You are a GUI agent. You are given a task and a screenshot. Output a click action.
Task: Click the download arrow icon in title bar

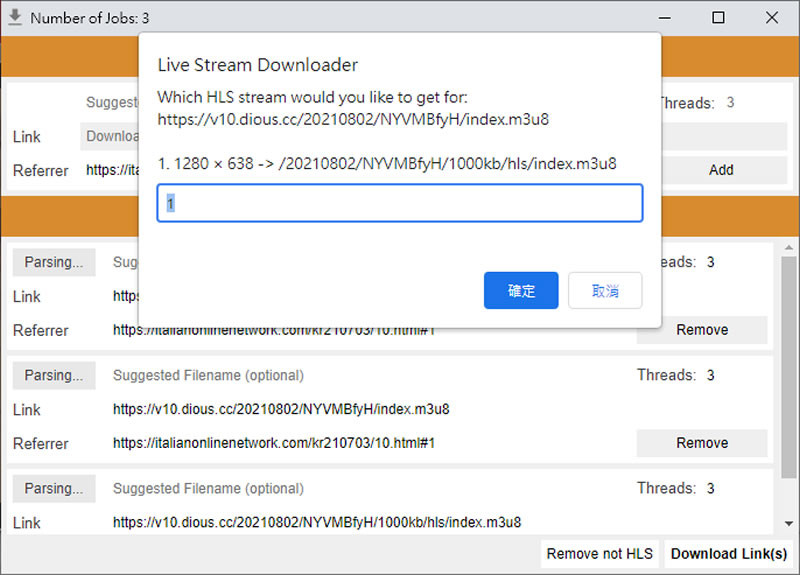click(x=15, y=18)
